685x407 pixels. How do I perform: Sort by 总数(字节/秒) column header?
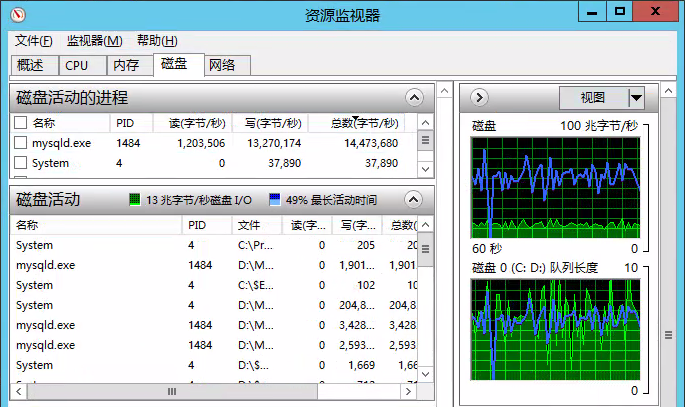coord(354,123)
